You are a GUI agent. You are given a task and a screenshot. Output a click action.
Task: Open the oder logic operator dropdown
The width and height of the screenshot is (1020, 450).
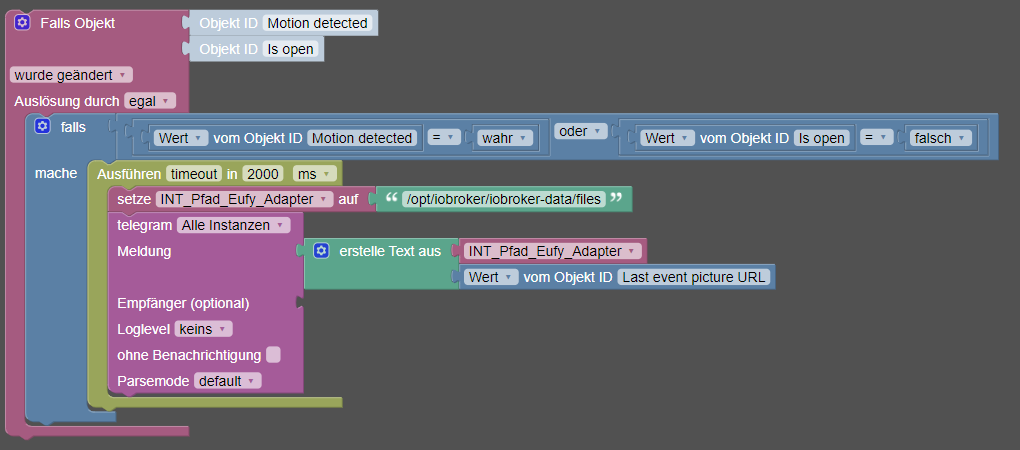[x=581, y=131]
